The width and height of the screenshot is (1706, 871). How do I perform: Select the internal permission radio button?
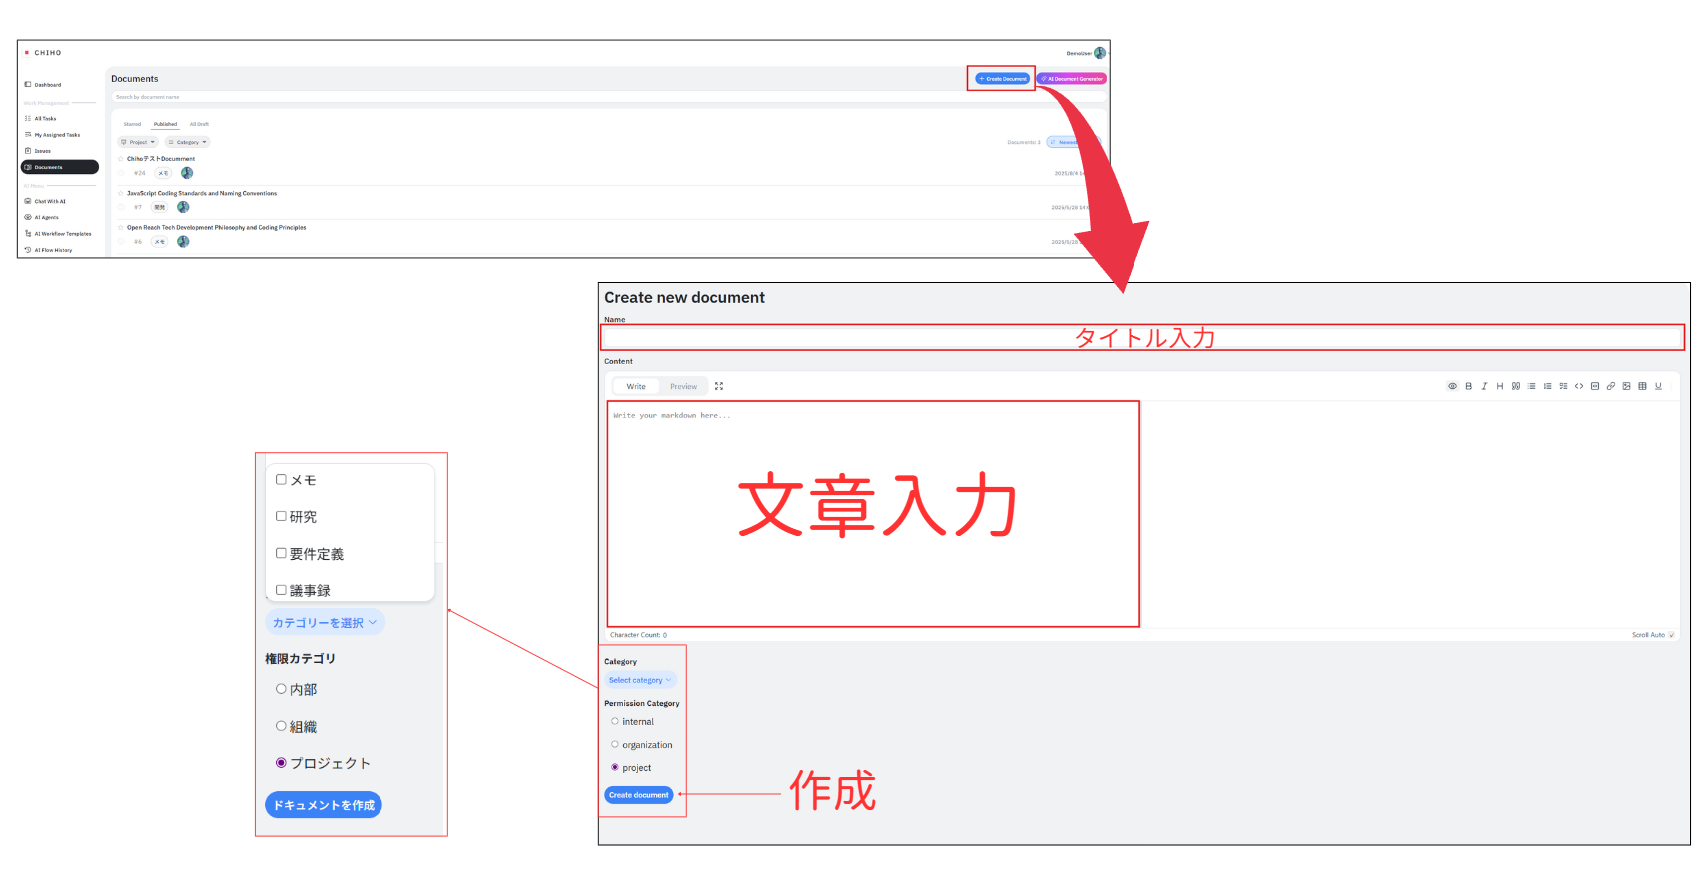click(615, 721)
